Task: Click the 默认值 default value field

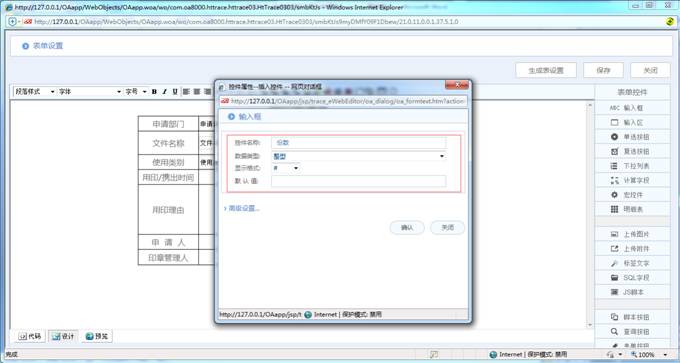Action: pyautogui.click(x=358, y=181)
